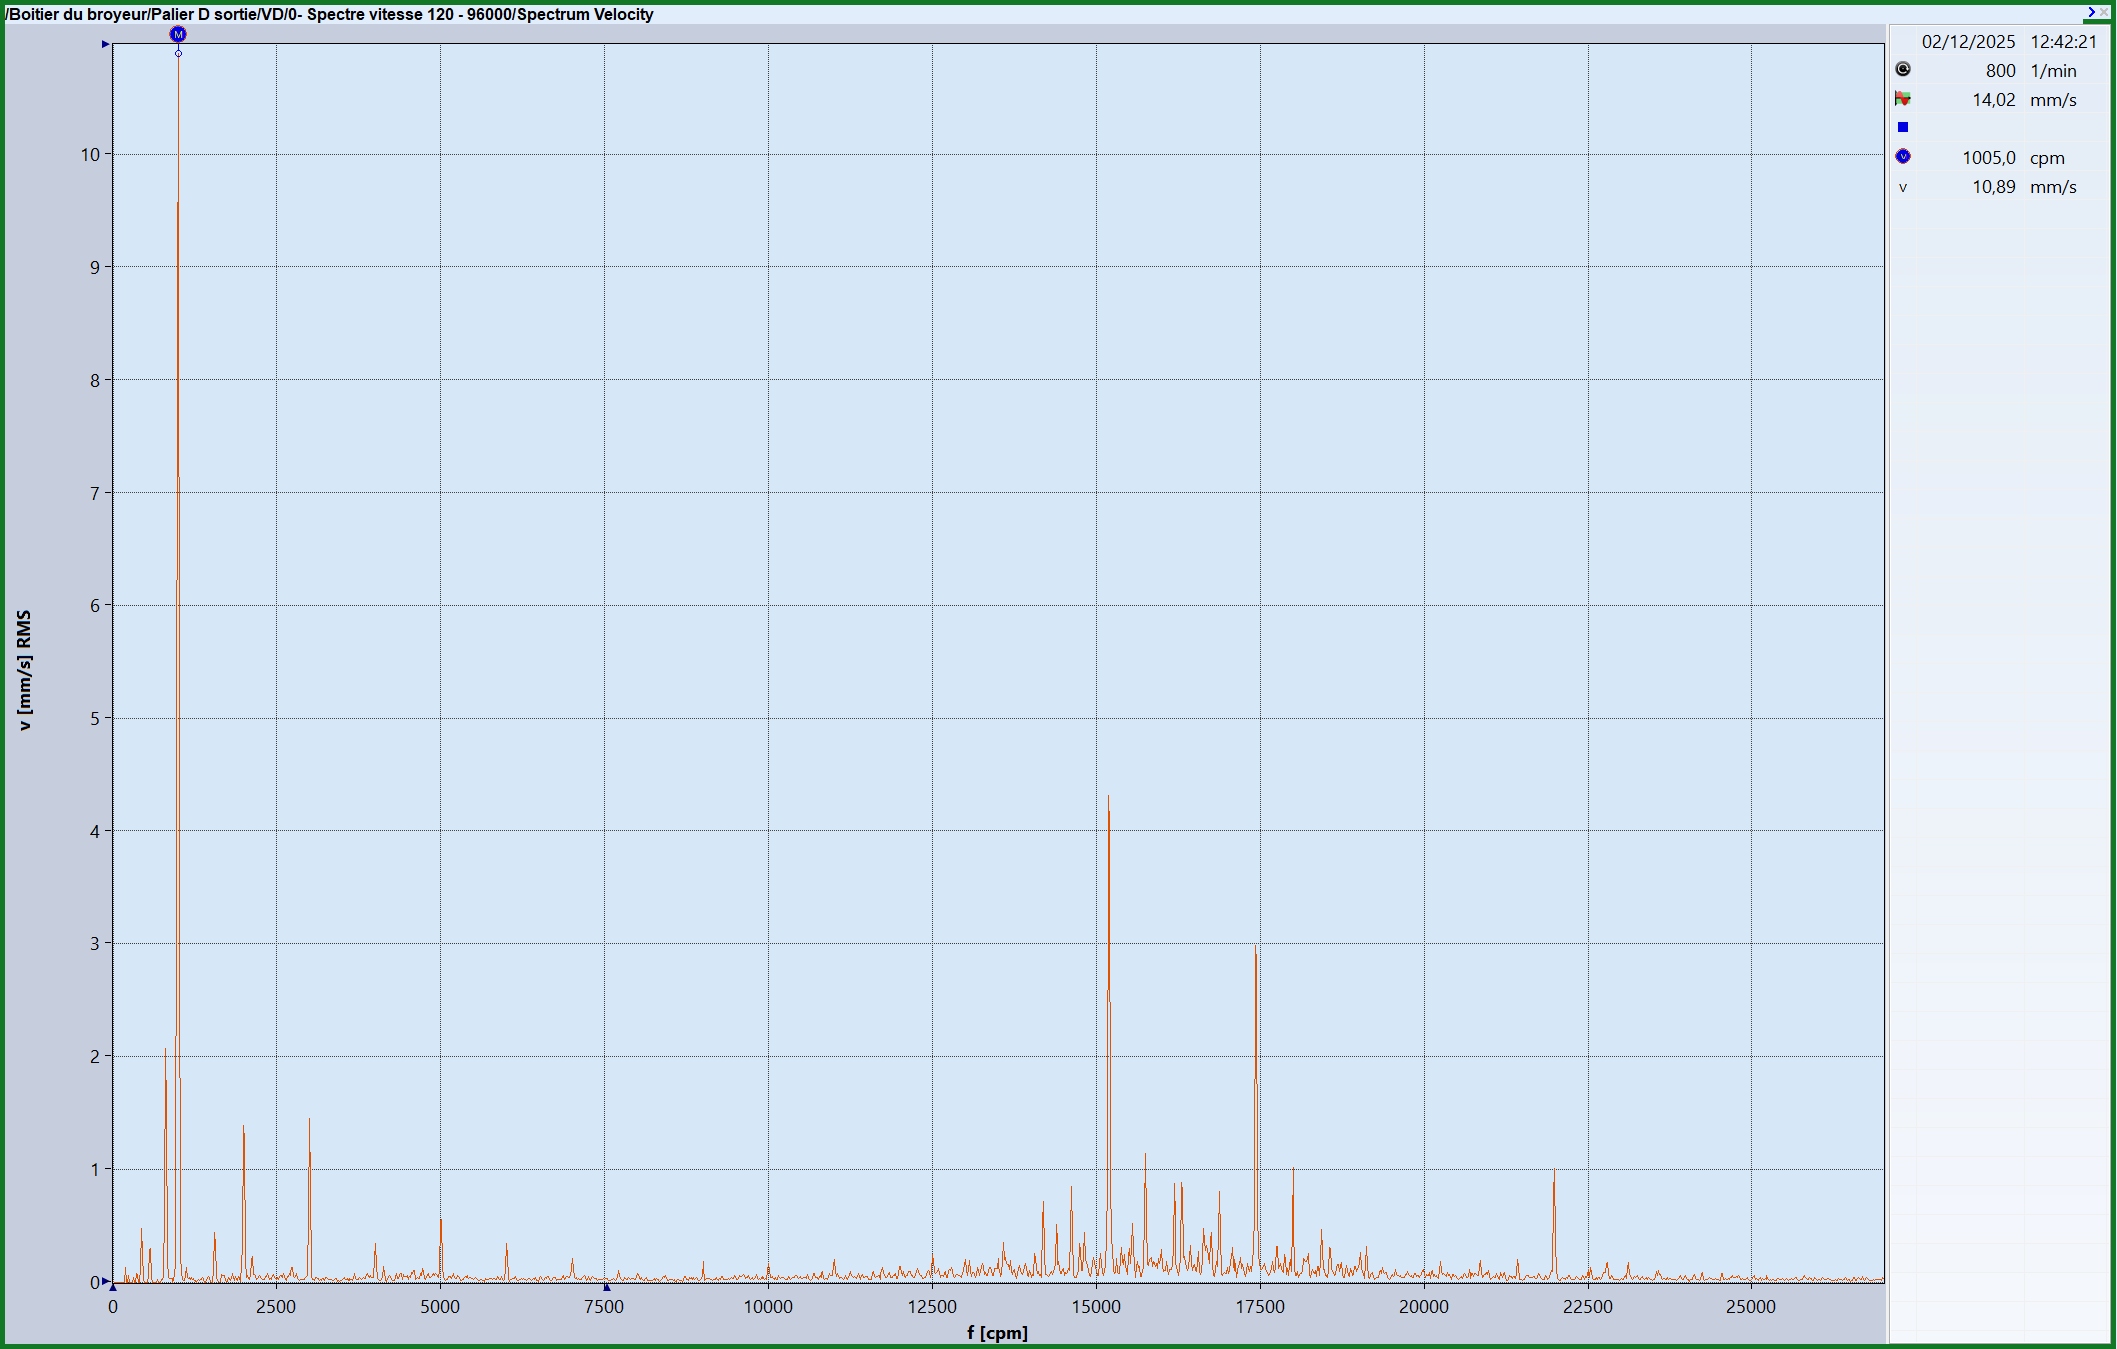Click the top y-axis range arrow marker
The height and width of the screenshot is (1349, 2117).
pos(105,44)
